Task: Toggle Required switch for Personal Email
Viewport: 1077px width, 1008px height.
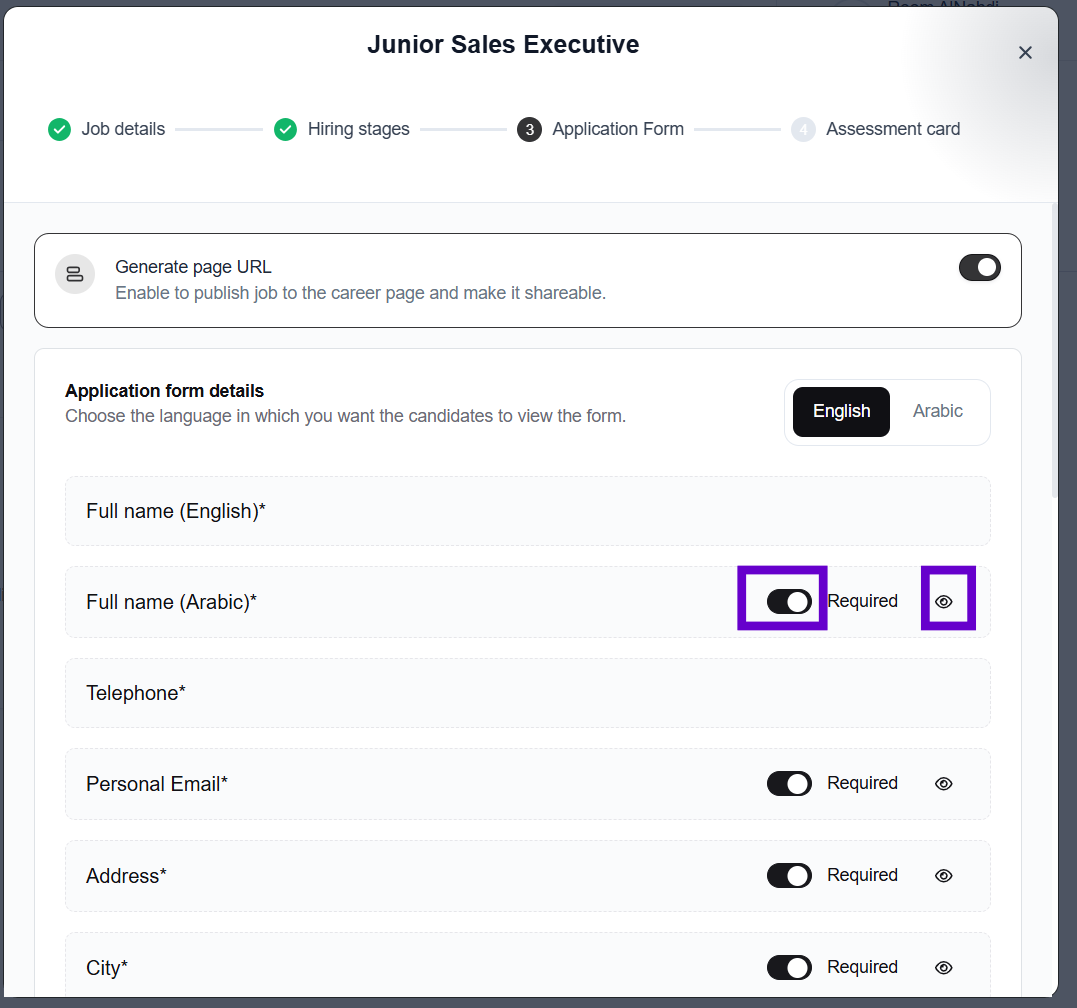Action: (789, 784)
